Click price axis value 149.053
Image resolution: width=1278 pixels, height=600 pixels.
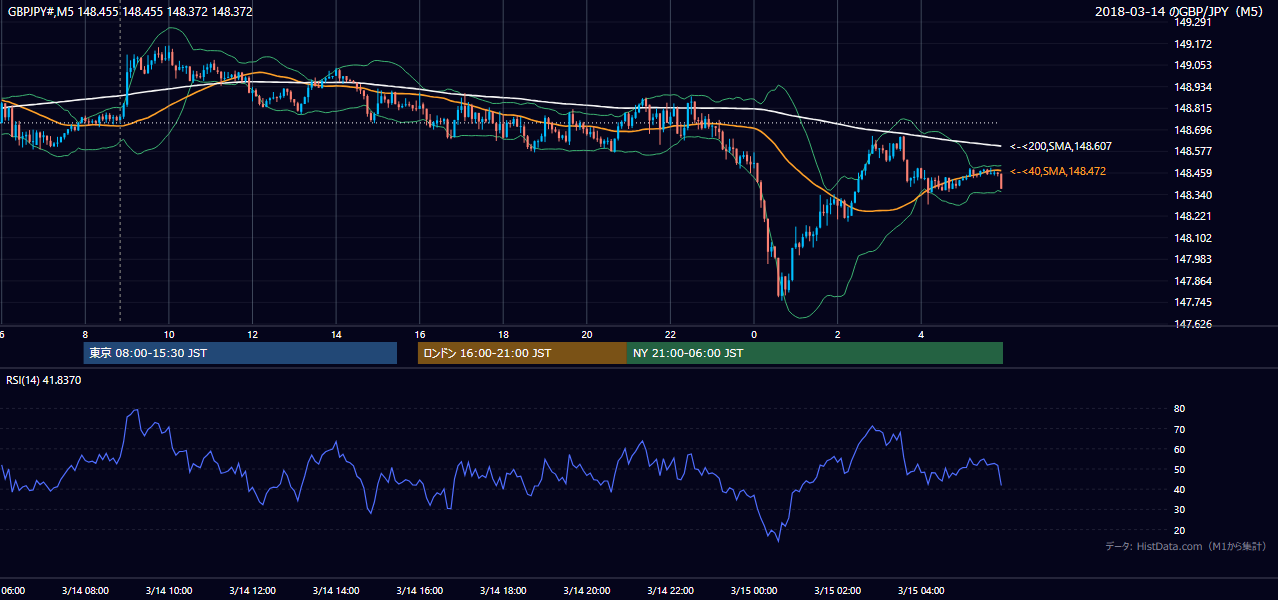pyautogui.click(x=1192, y=65)
